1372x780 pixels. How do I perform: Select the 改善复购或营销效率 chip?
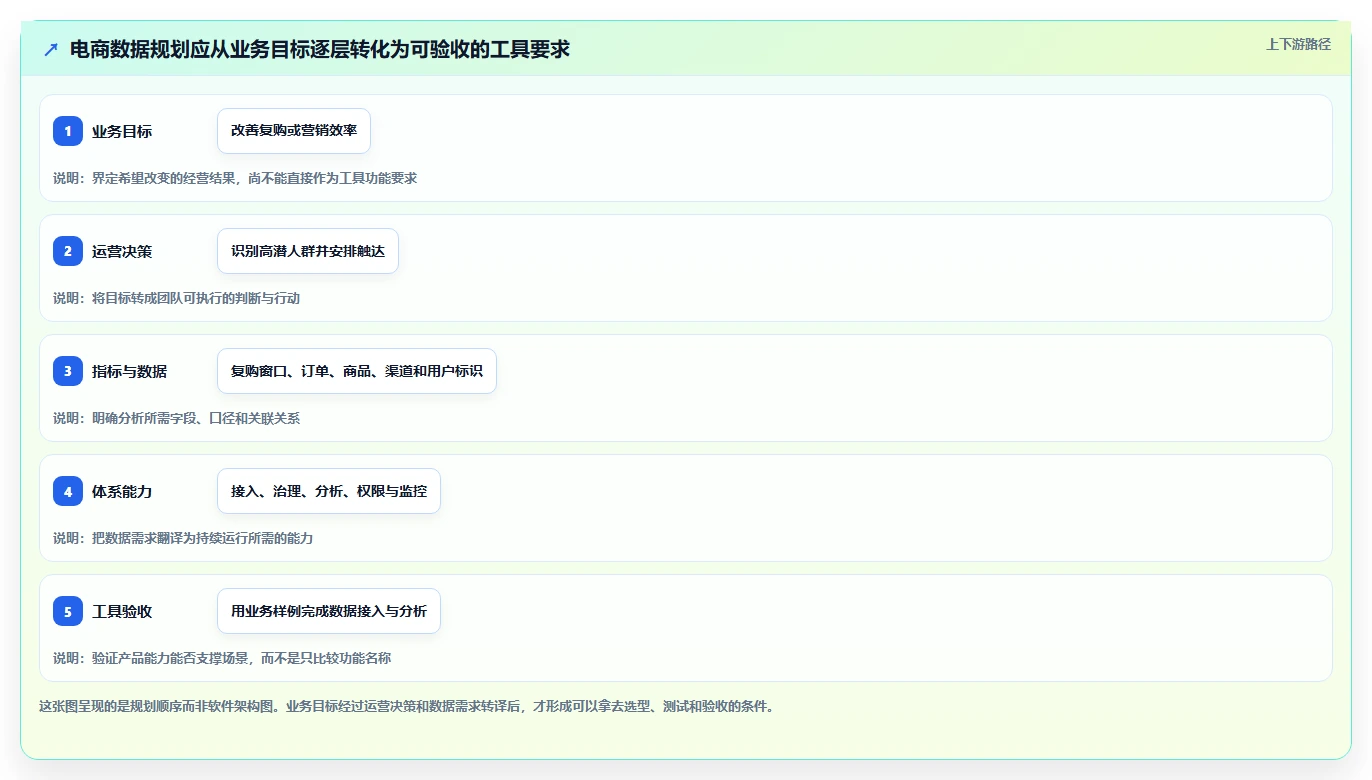click(294, 131)
